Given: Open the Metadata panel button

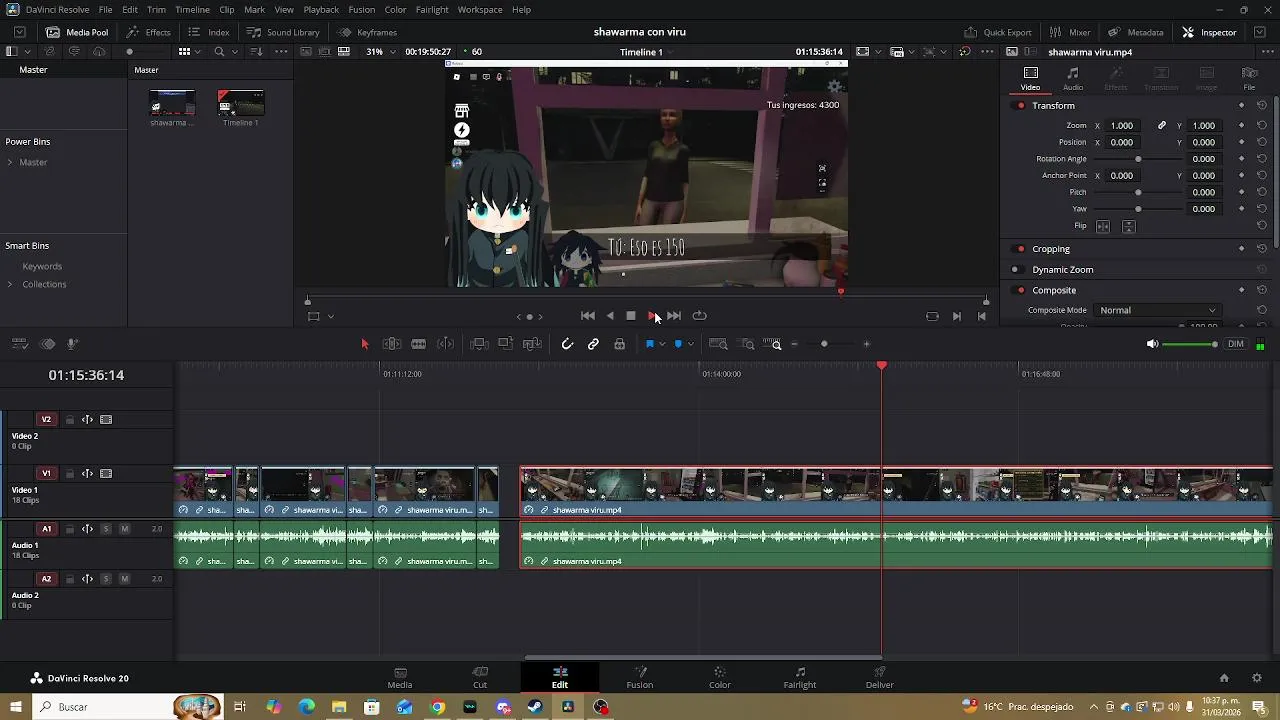Looking at the screenshot, I should click(1136, 32).
